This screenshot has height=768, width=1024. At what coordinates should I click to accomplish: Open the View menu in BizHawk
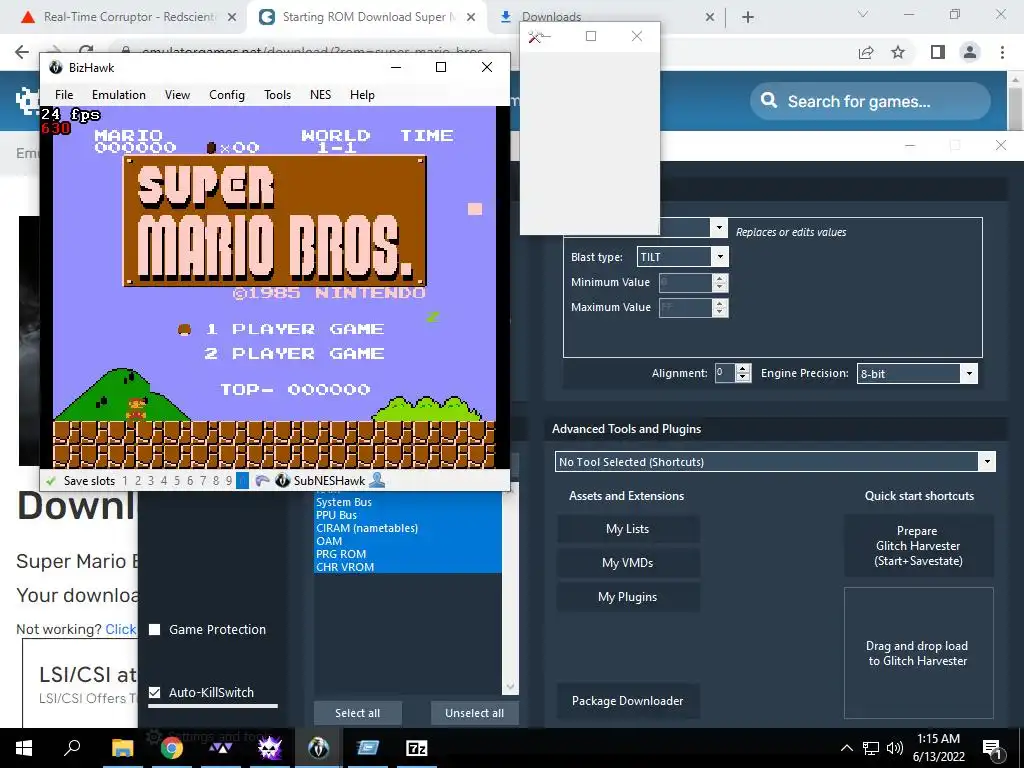pos(177,95)
